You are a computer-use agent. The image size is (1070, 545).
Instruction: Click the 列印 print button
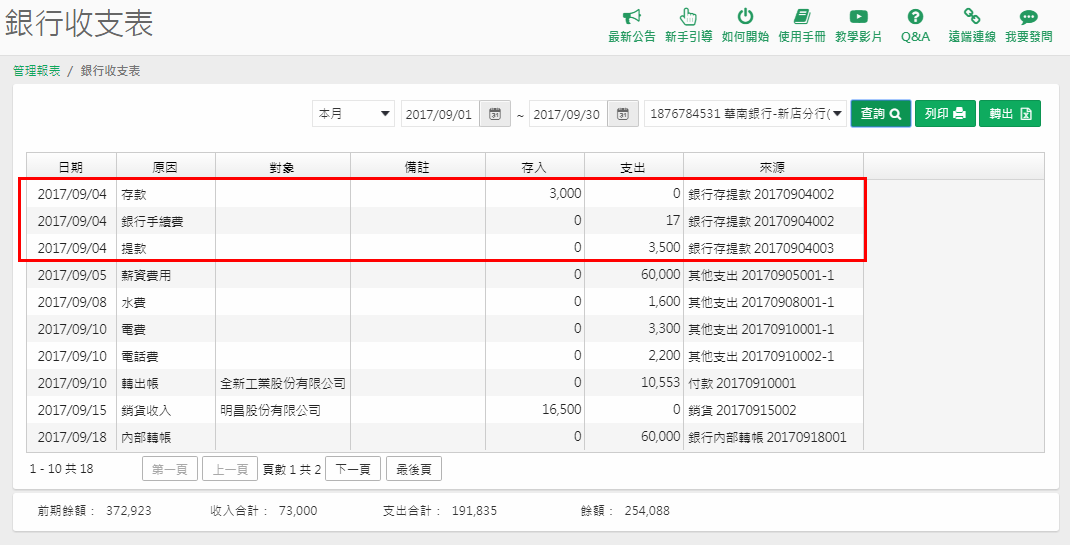(944, 114)
